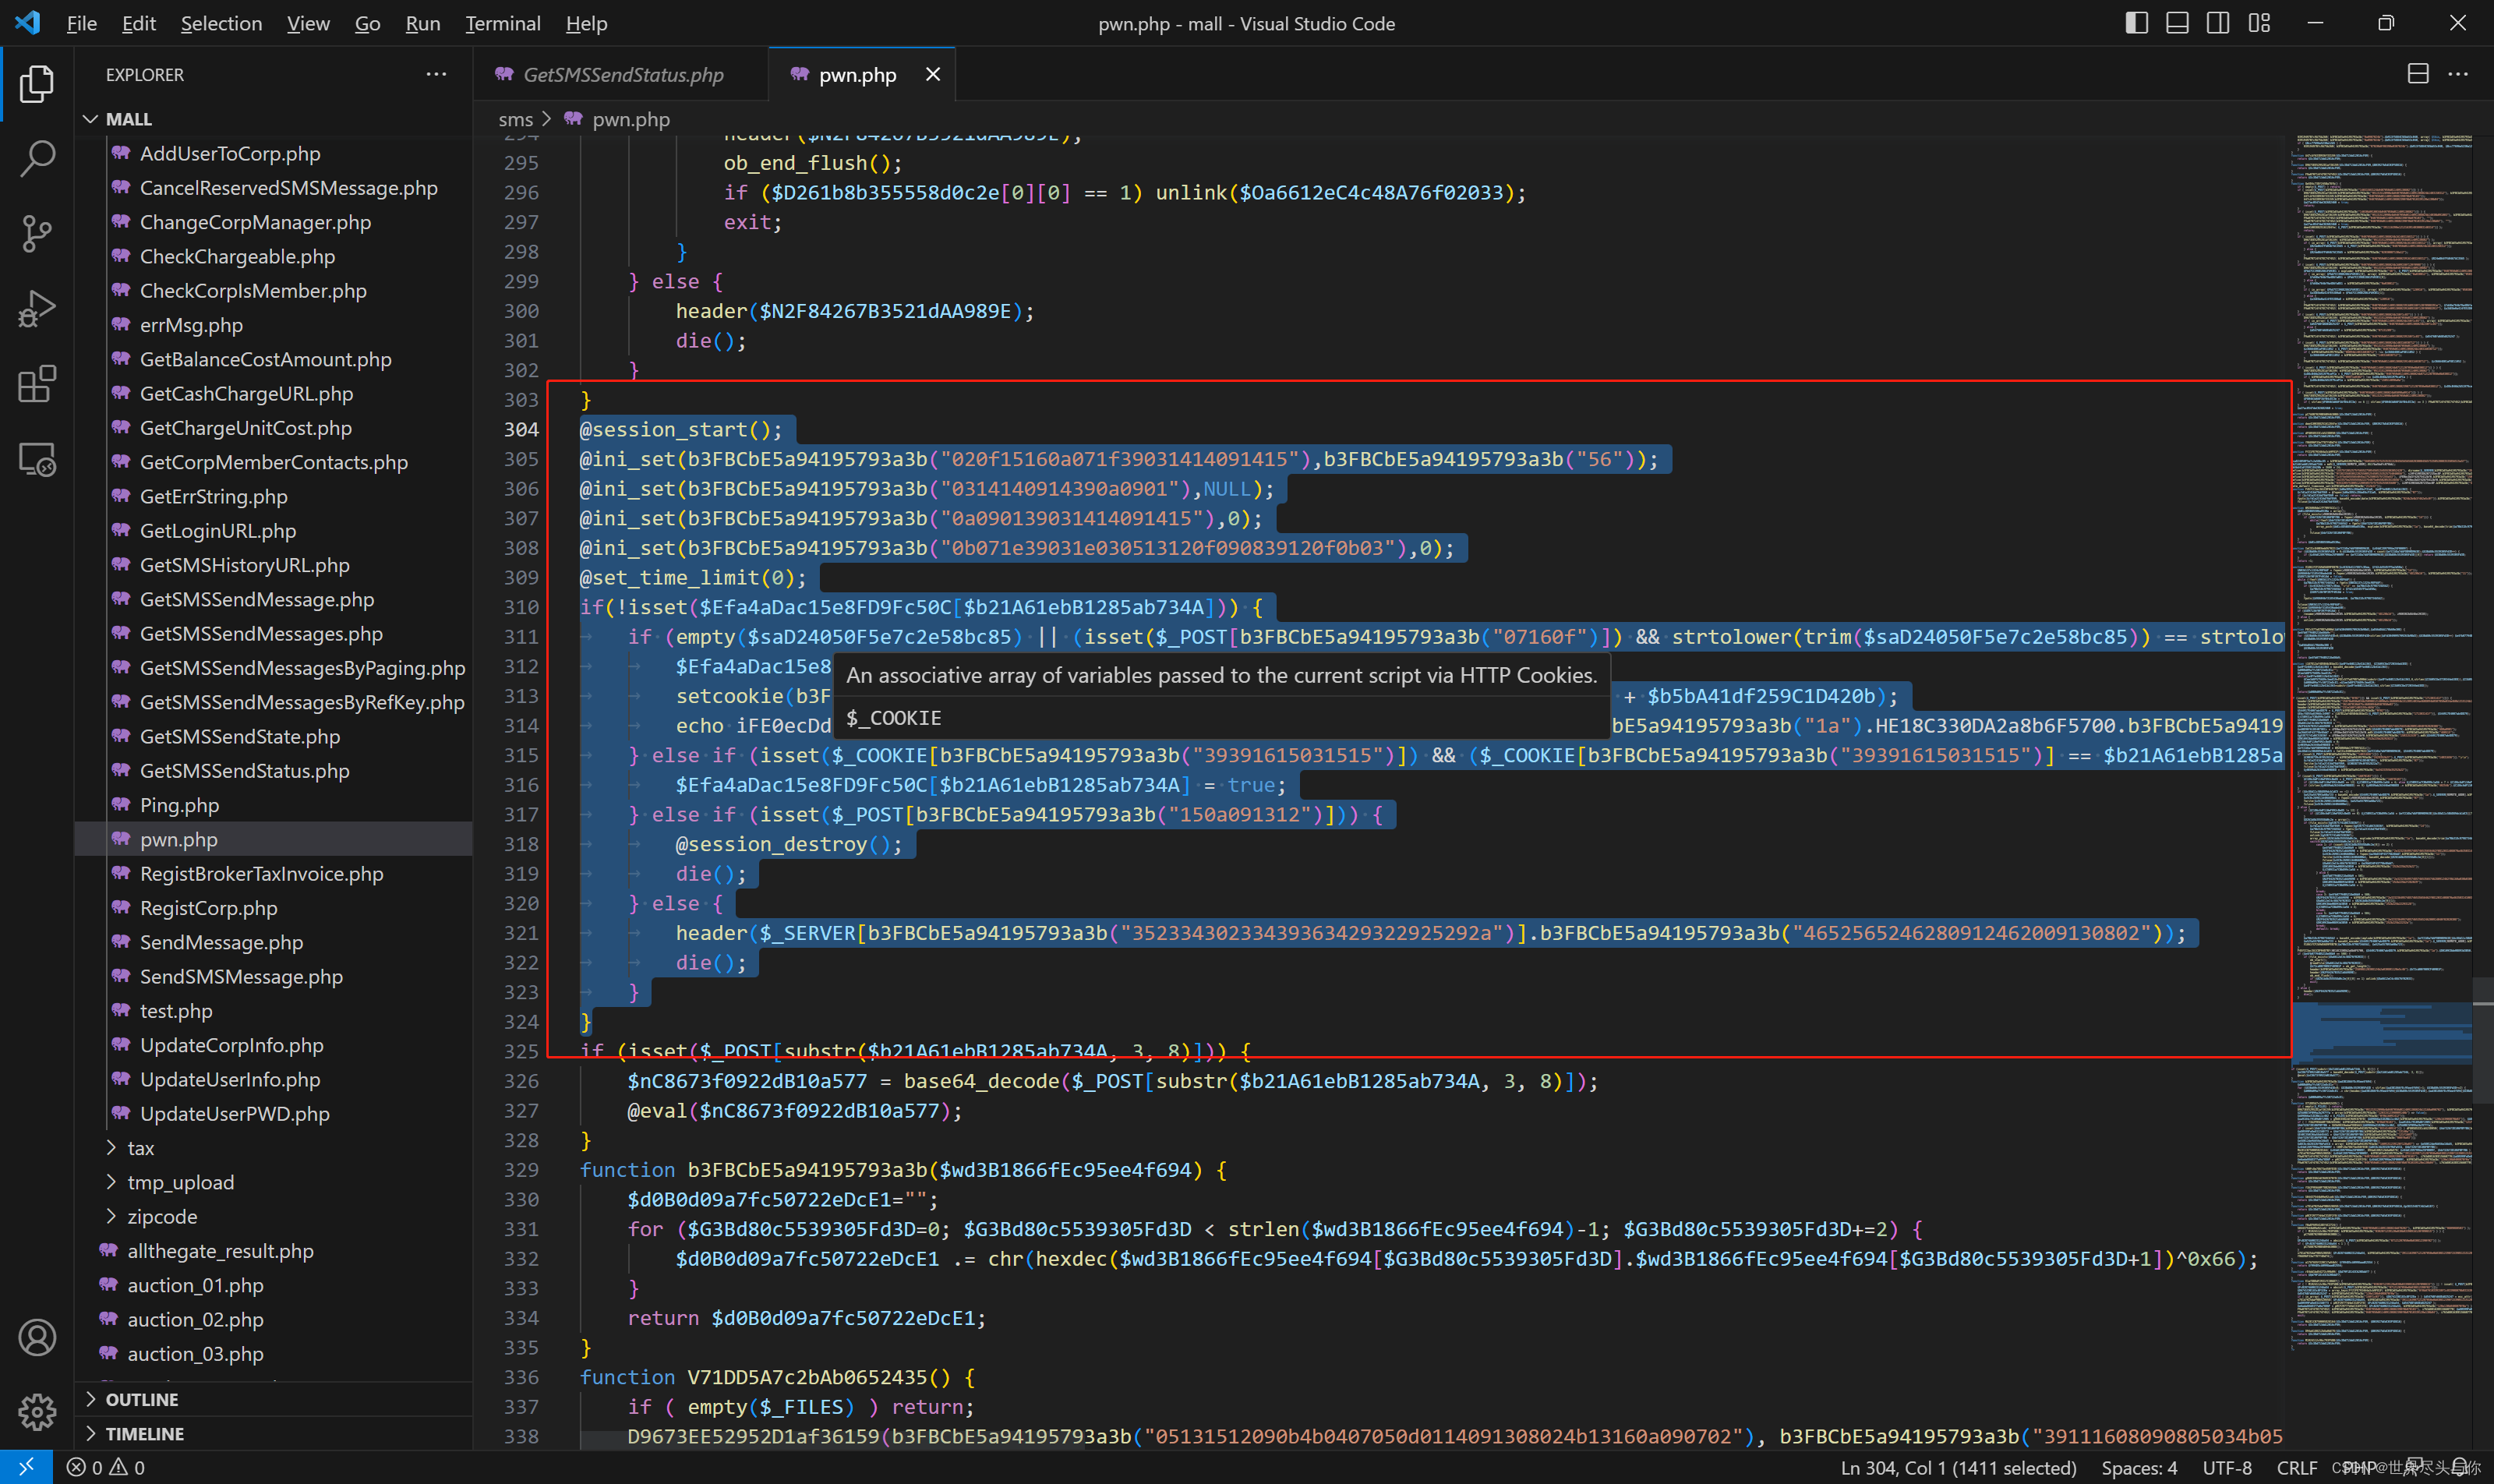This screenshot has width=2494, height=1484.
Task: Click the CRLF line ending indicator
Action: click(2296, 1467)
